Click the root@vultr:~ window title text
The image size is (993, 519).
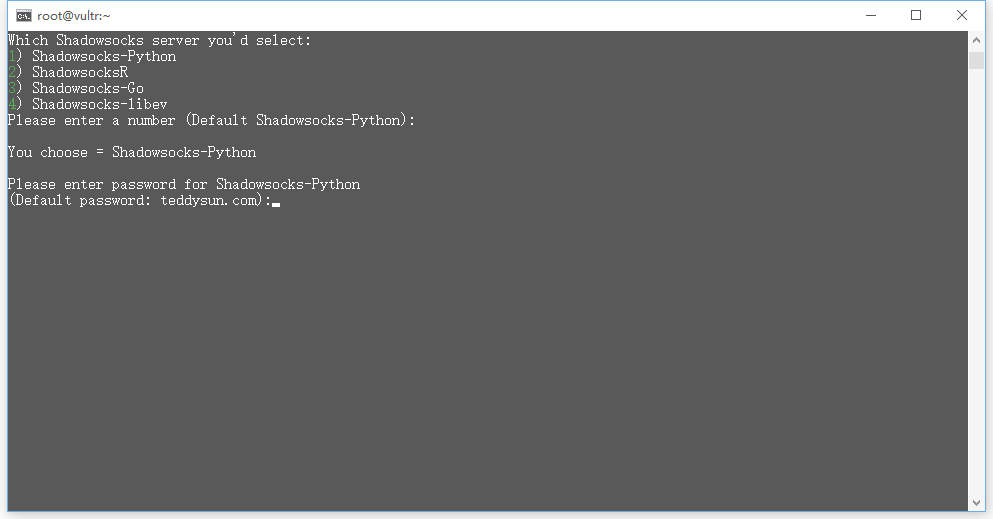[x=74, y=15]
